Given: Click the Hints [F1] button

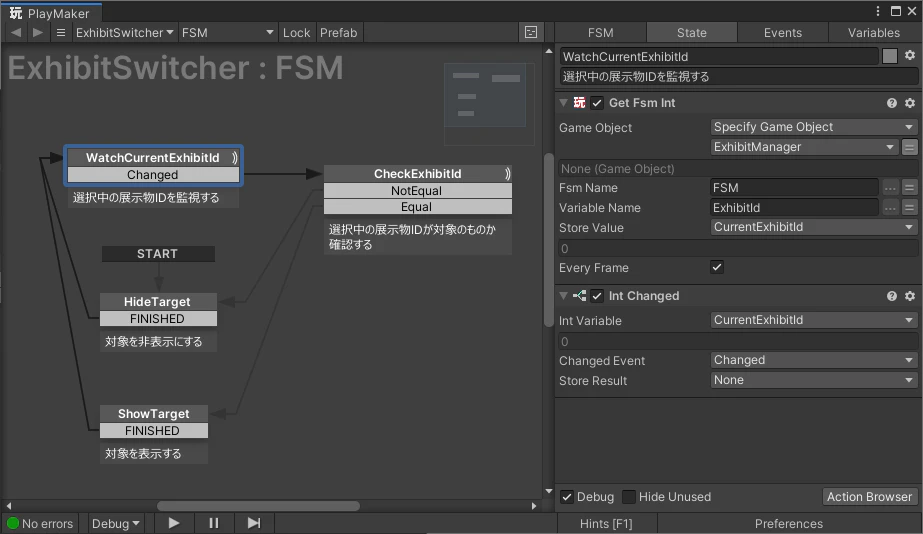Looking at the screenshot, I should [x=606, y=523].
